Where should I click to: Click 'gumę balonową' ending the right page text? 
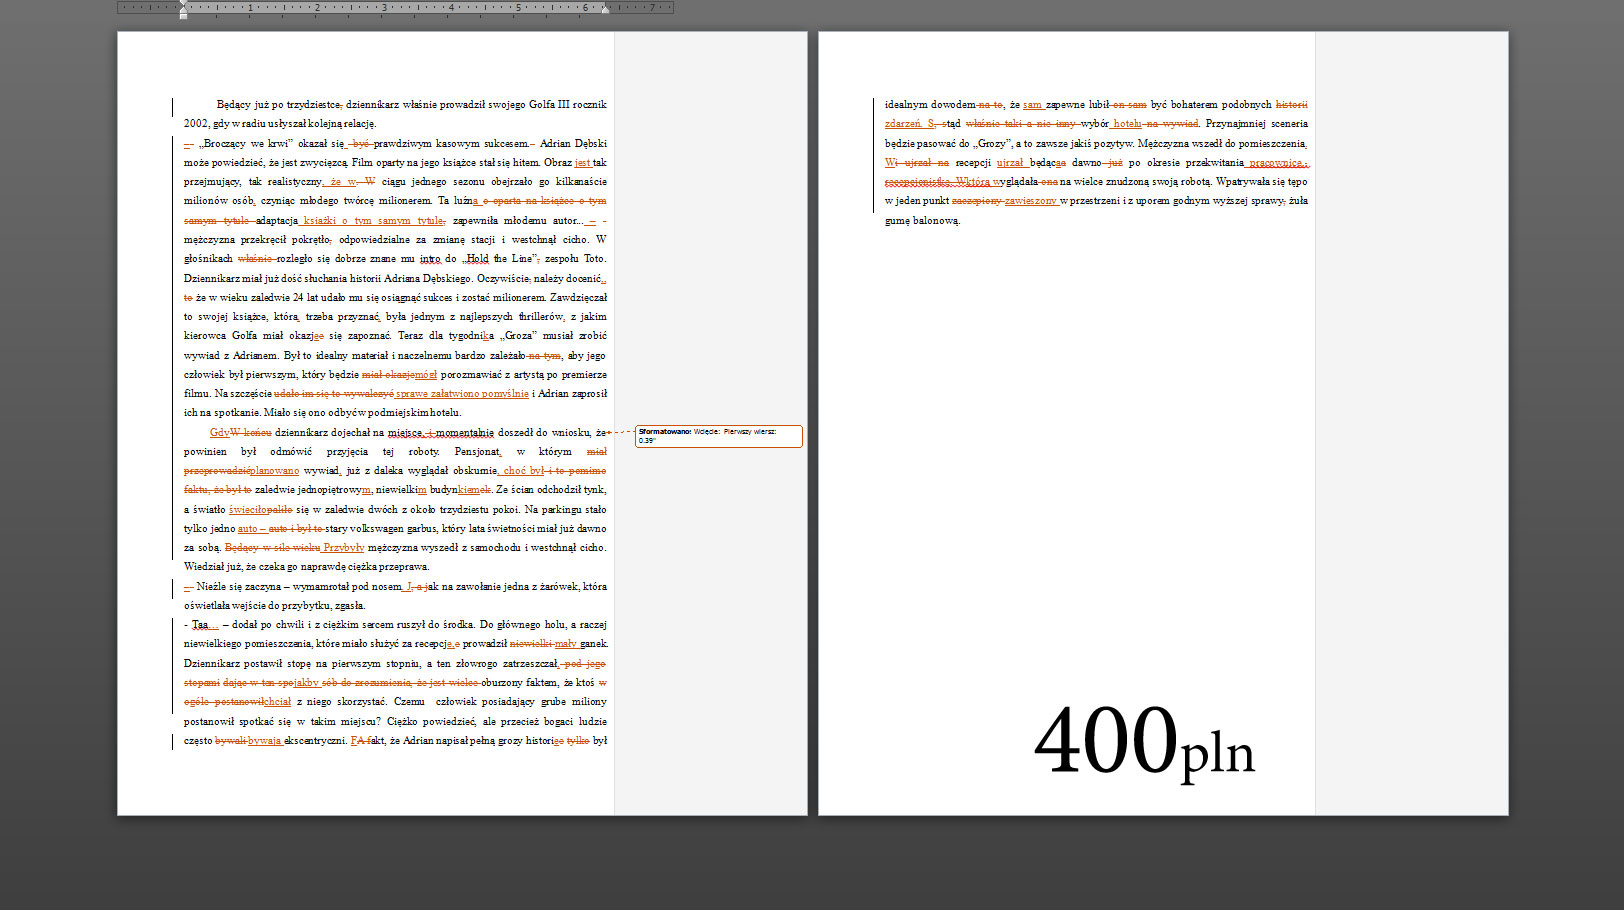pyautogui.click(x=922, y=221)
